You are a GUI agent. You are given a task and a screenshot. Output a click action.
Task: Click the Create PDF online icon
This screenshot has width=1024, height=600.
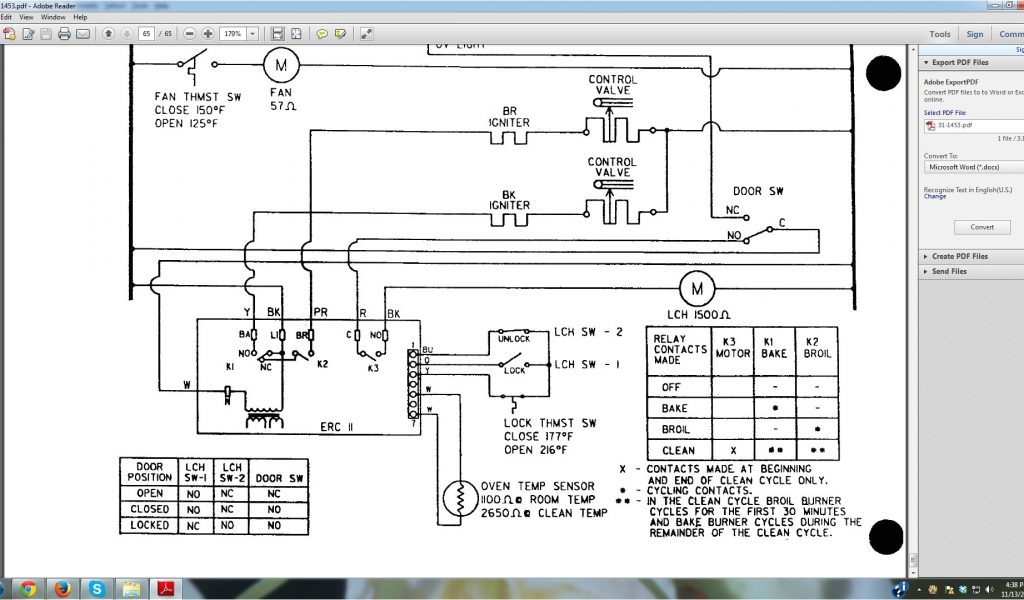[x=9, y=34]
